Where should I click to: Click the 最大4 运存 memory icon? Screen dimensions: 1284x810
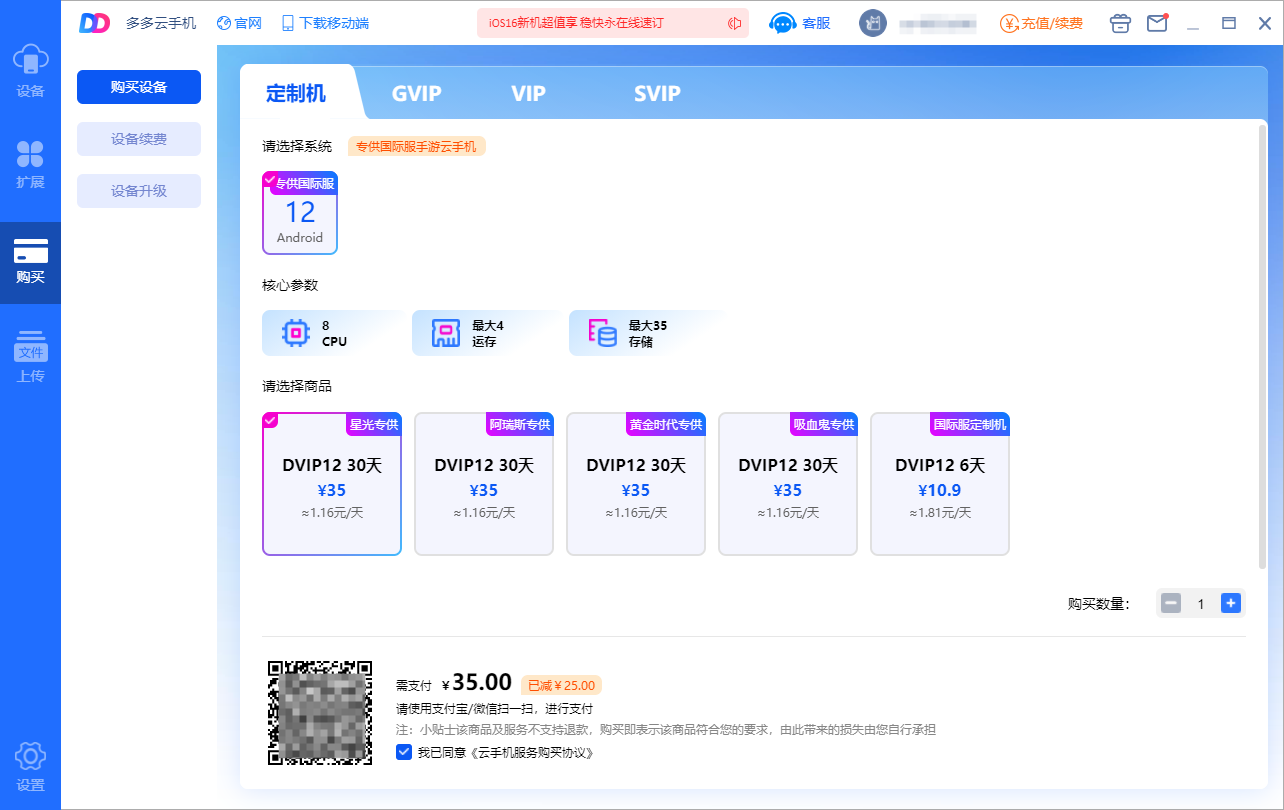tap(446, 333)
